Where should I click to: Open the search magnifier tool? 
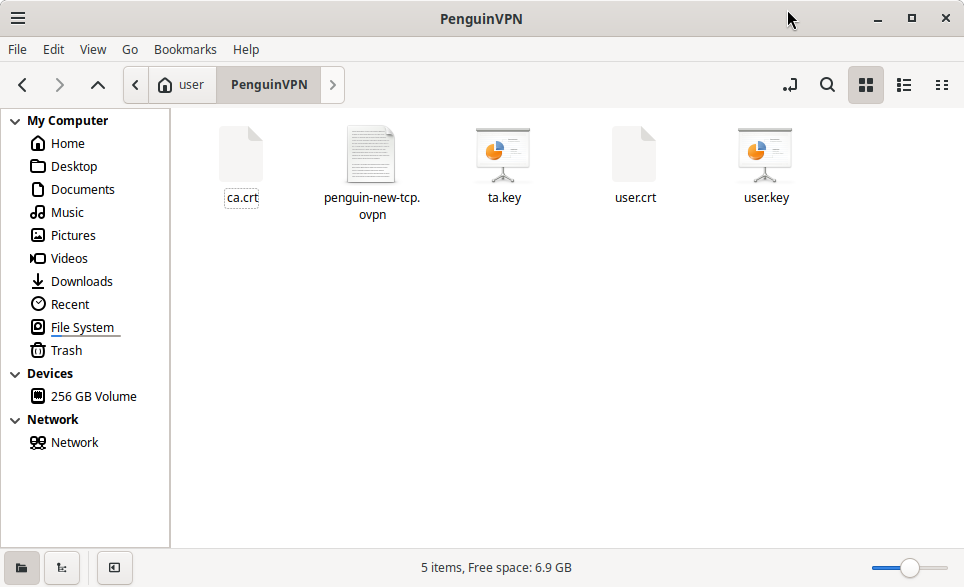tap(828, 85)
